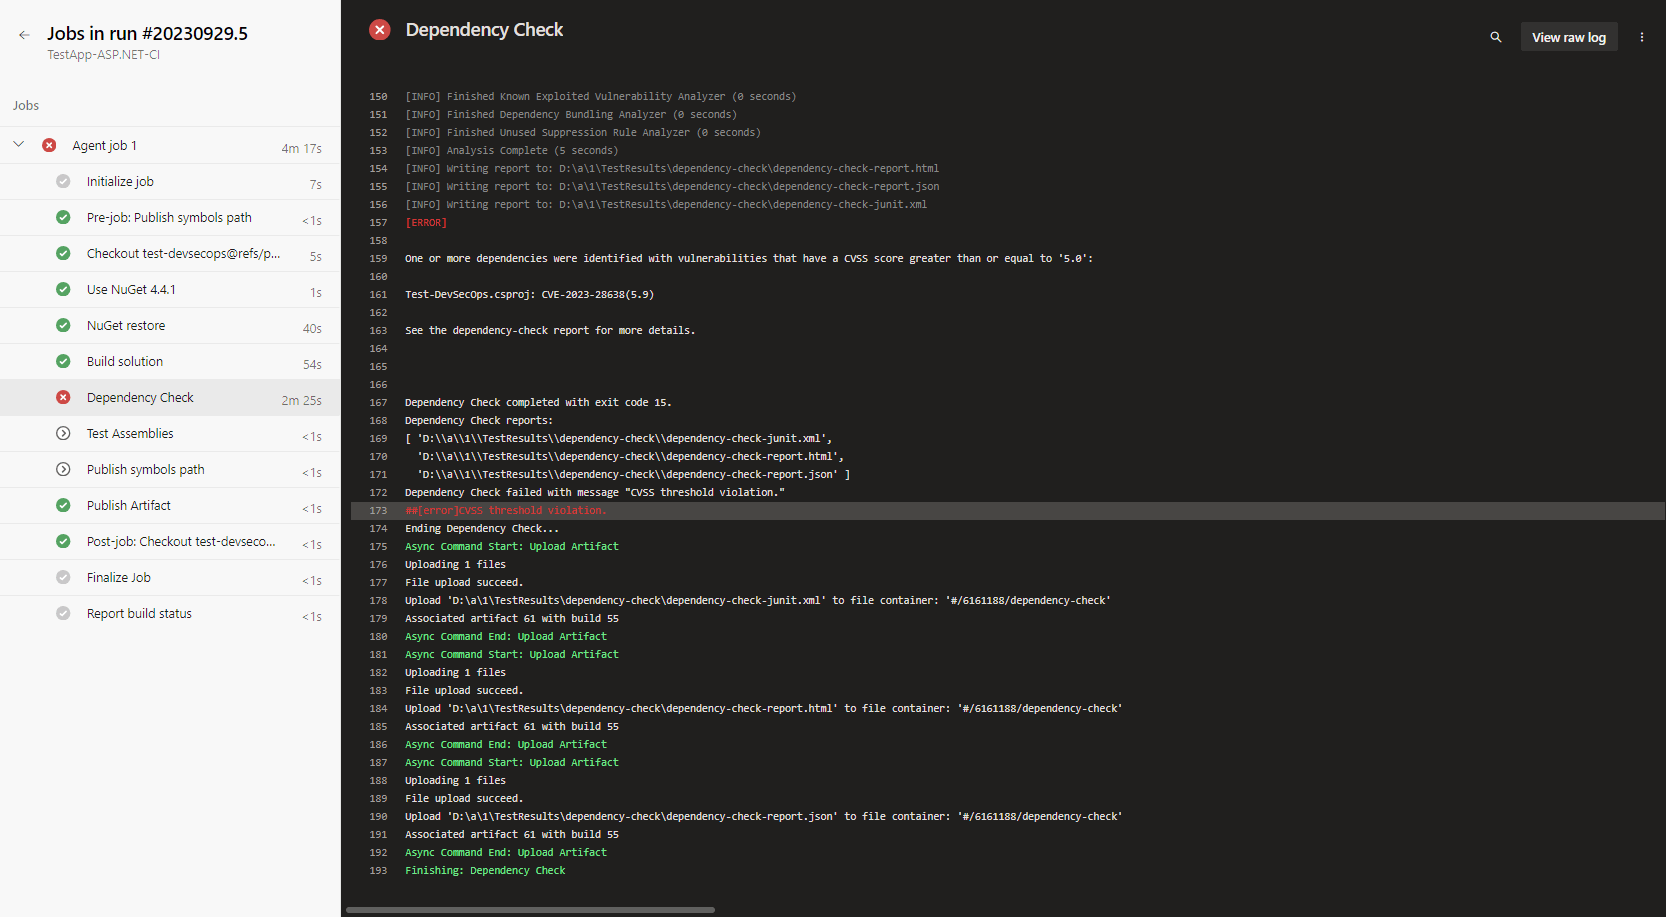Open the Use NuGet 4.4.1 step
Viewport: 1666px width, 917px height.
coord(131,290)
